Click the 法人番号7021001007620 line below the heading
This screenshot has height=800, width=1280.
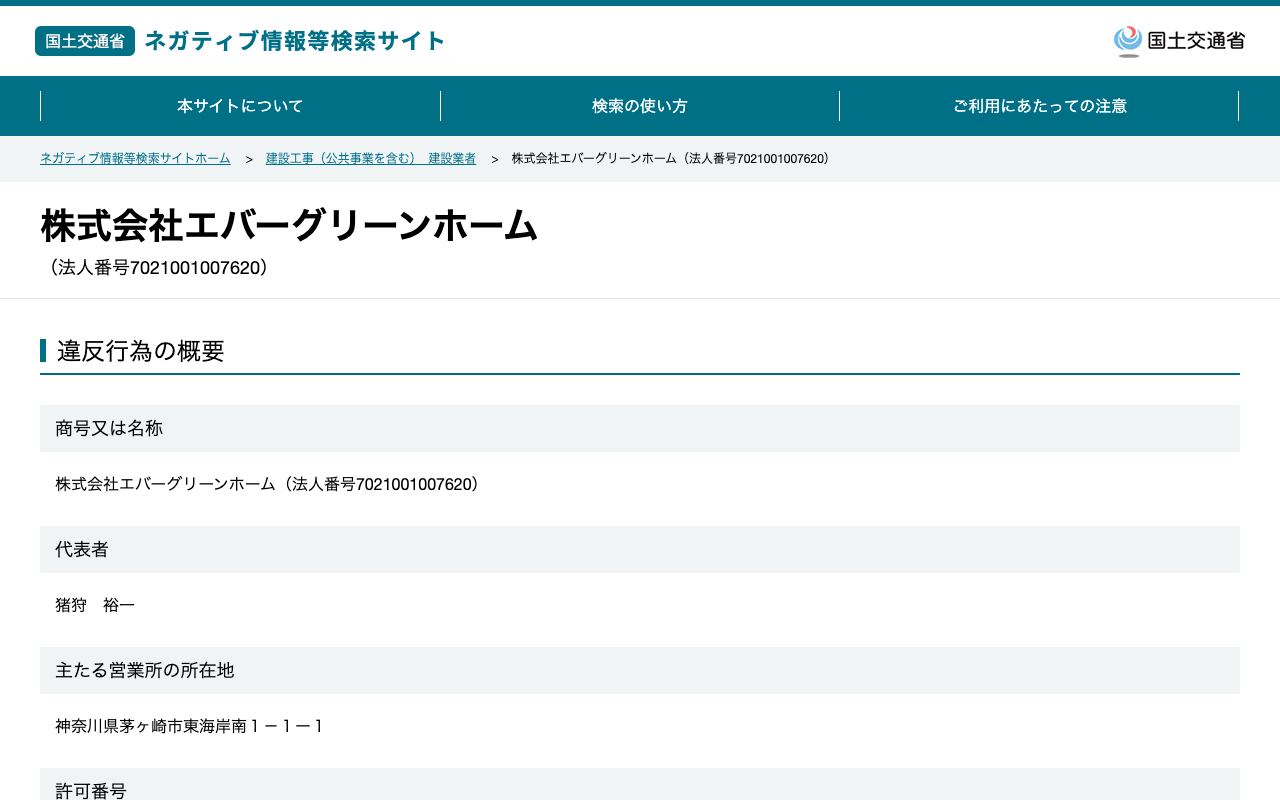pos(158,268)
